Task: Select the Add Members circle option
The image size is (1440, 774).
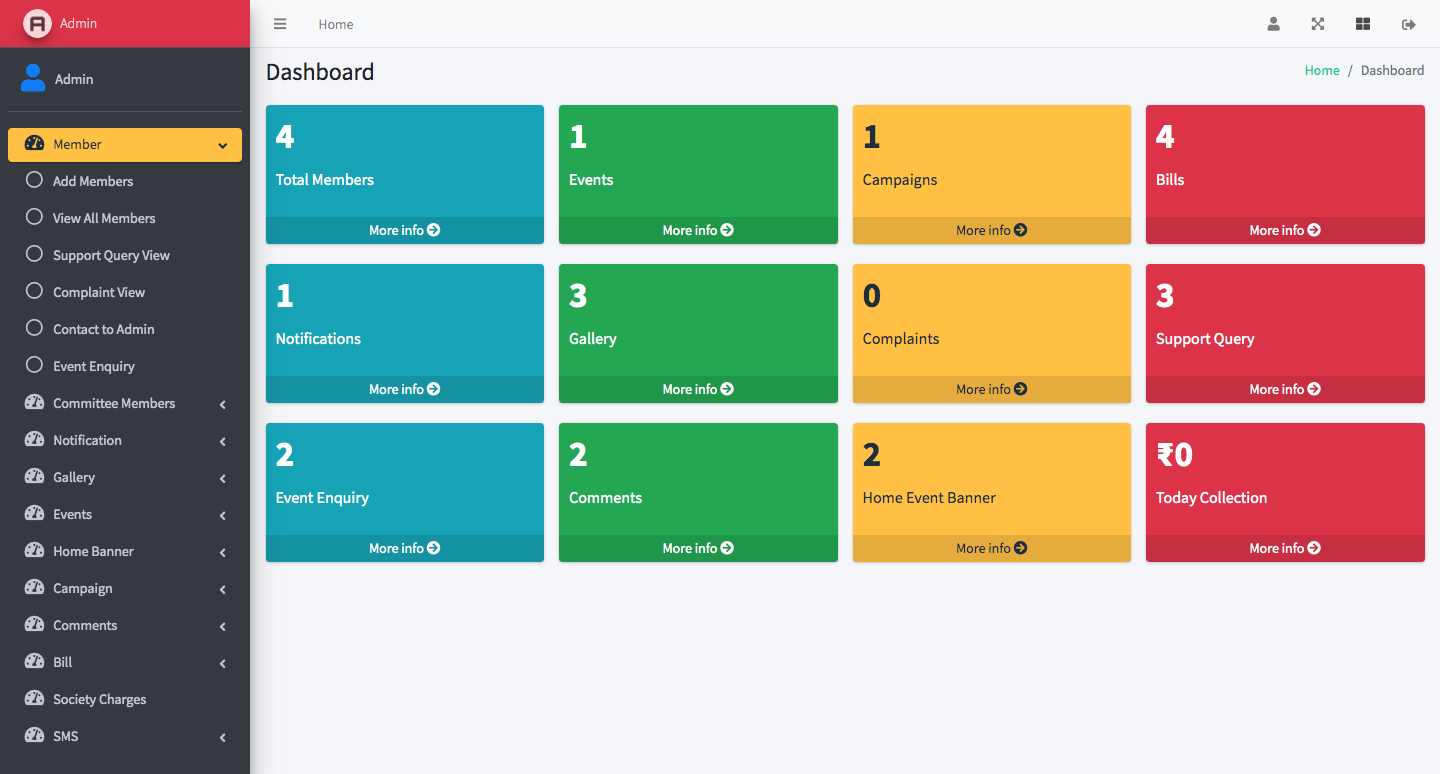Action: (x=35, y=181)
